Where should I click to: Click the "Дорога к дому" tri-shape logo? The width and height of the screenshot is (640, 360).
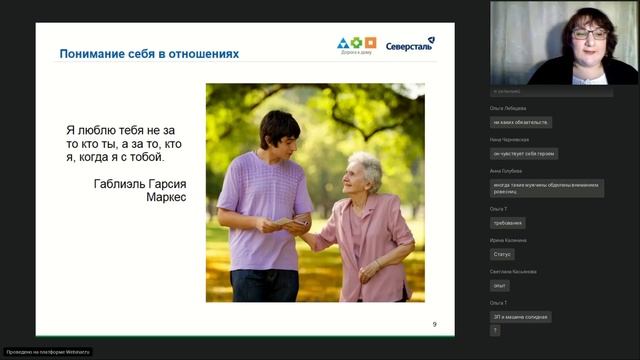pyautogui.click(x=357, y=45)
